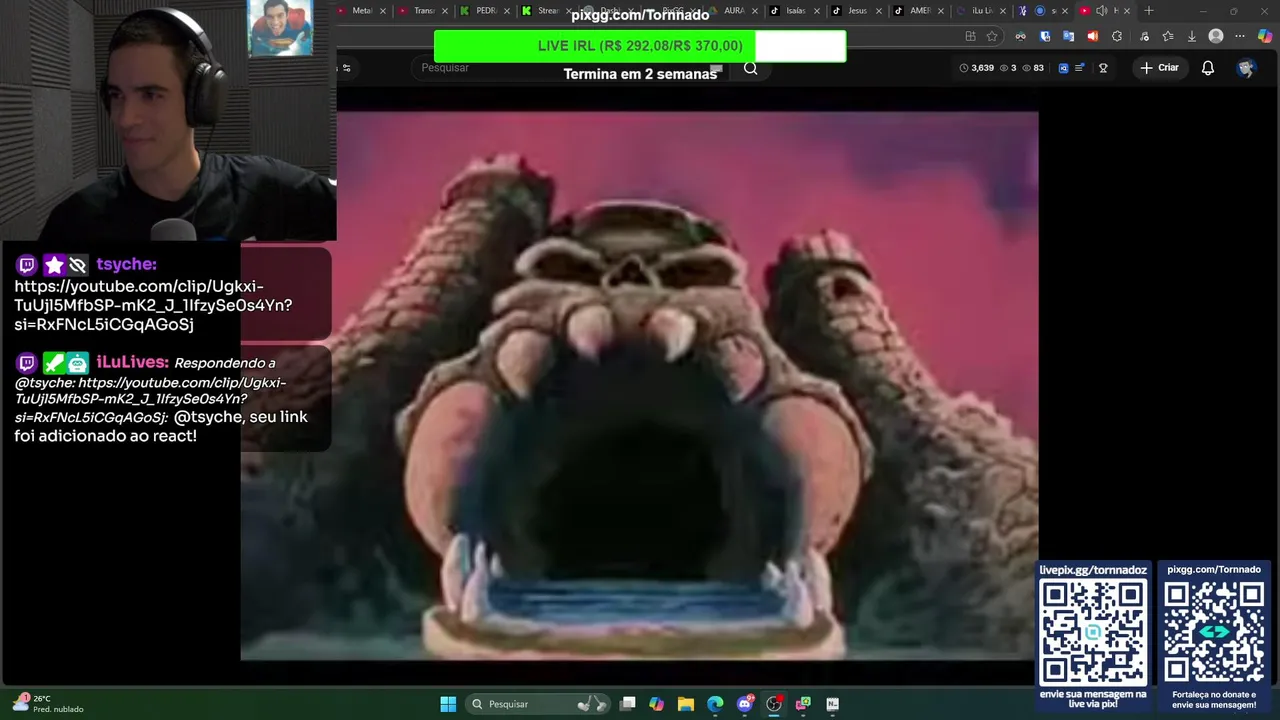Open the Notion app on the taskbar
1280x720 pixels.
(x=832, y=704)
